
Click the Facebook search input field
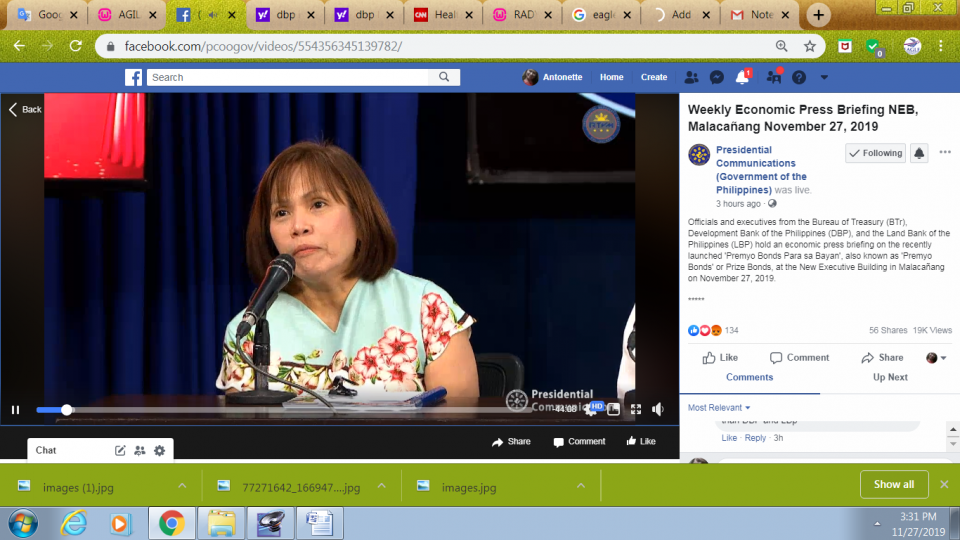click(x=290, y=77)
